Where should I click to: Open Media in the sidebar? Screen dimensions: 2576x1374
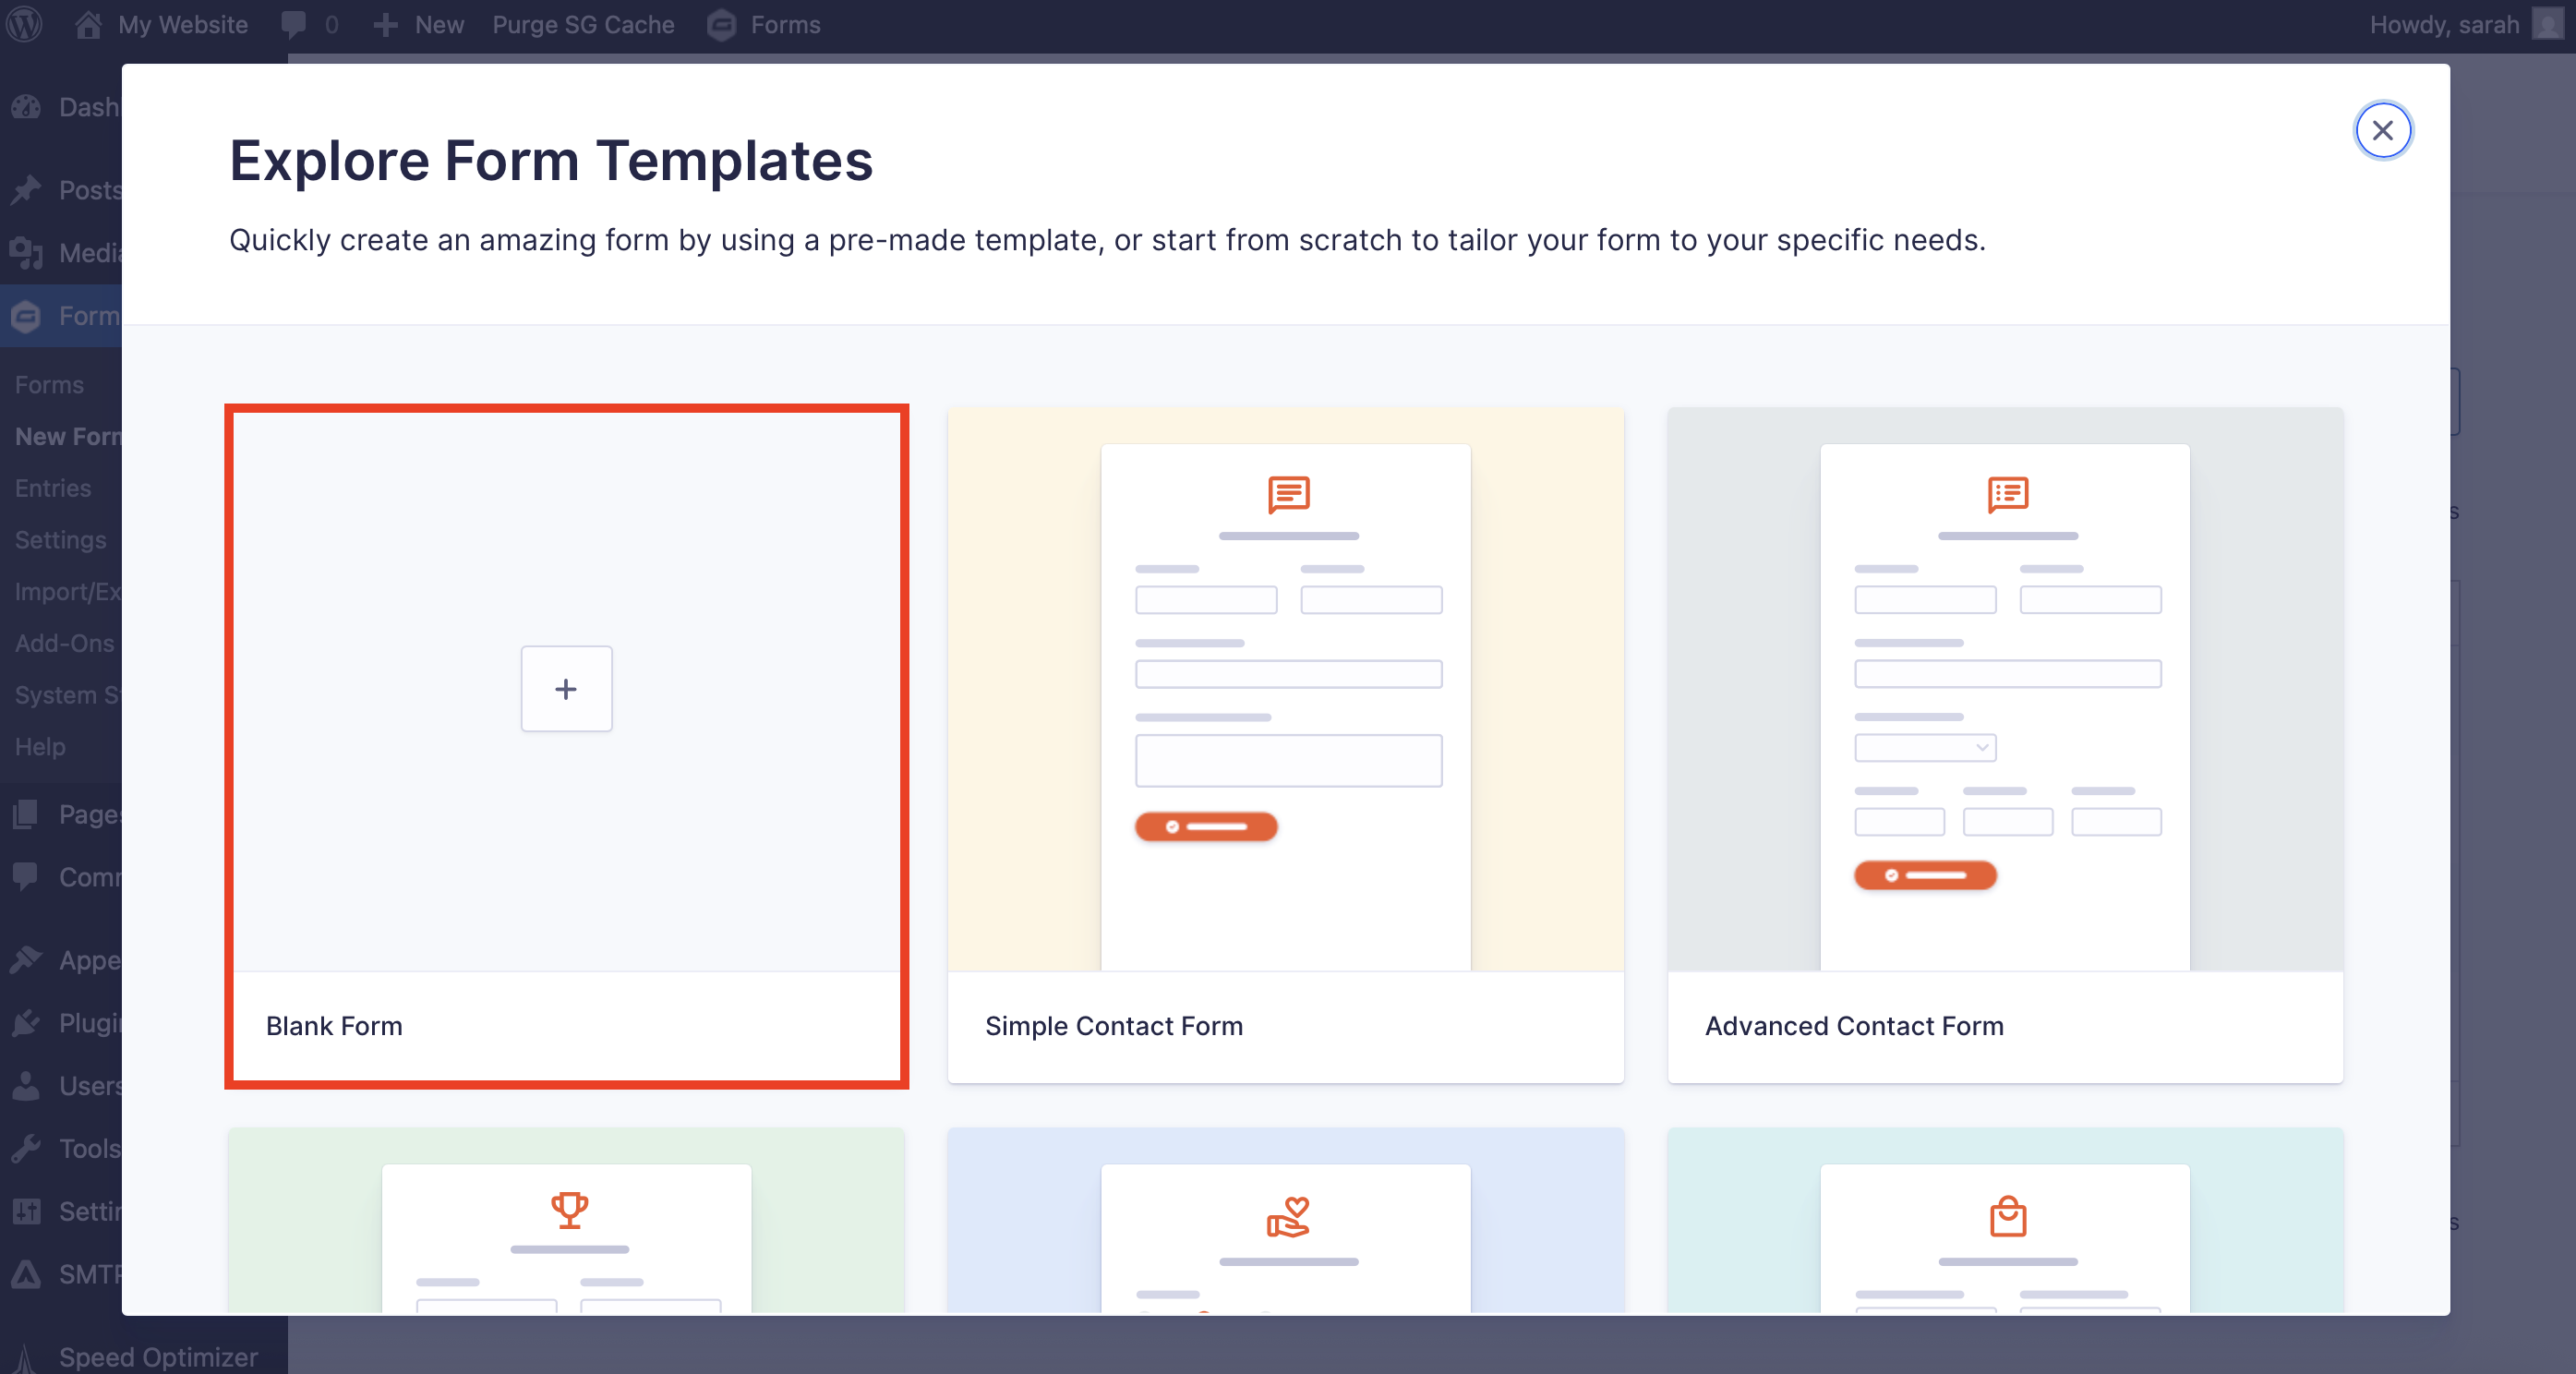click(61, 253)
